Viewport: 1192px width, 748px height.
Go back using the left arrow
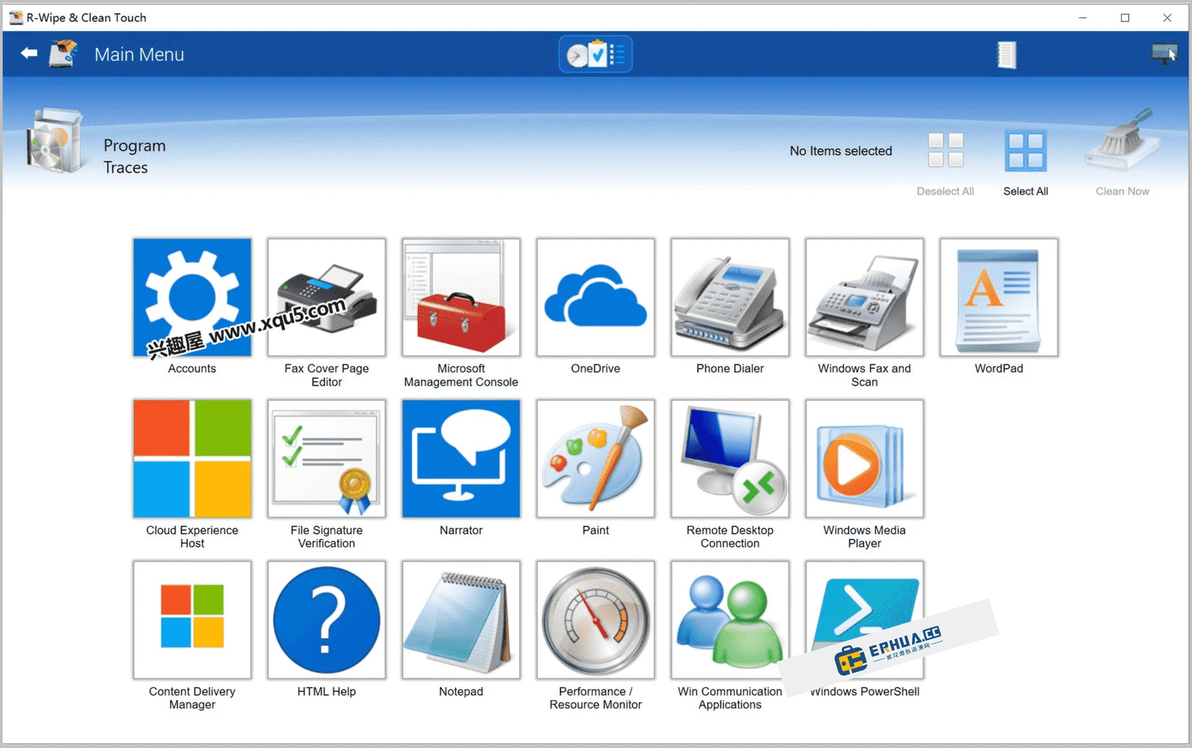tap(29, 53)
